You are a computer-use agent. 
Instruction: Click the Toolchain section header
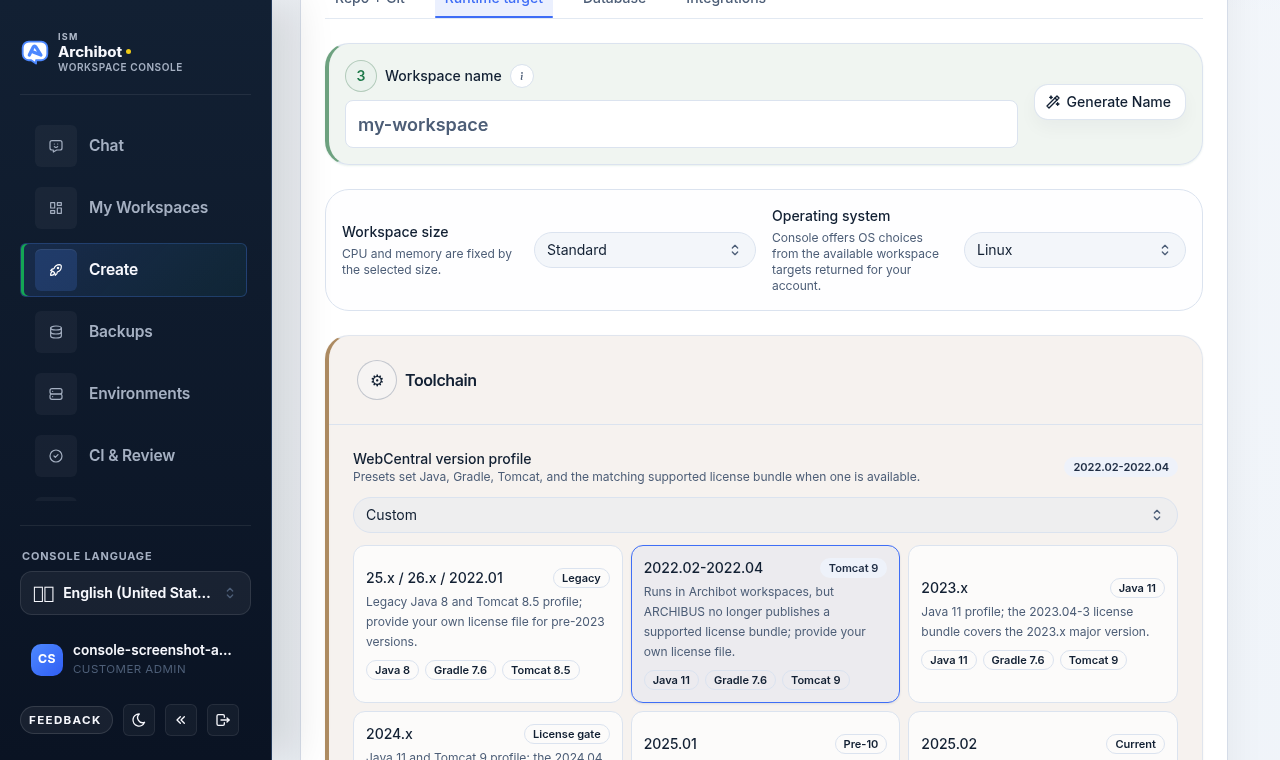(x=766, y=380)
